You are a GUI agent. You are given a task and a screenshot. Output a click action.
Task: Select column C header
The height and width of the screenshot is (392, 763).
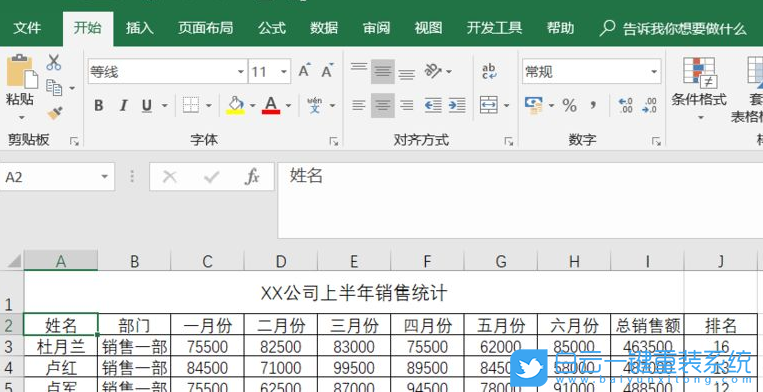pos(207,261)
